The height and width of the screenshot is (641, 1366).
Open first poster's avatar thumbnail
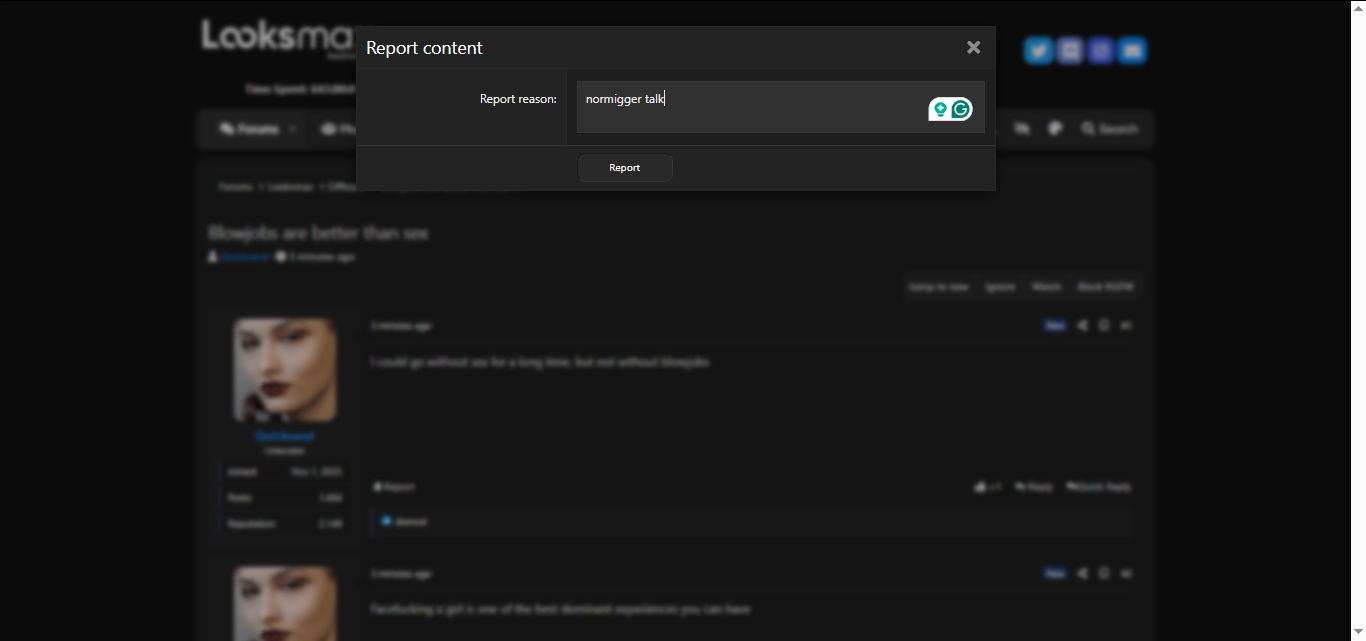coord(285,370)
